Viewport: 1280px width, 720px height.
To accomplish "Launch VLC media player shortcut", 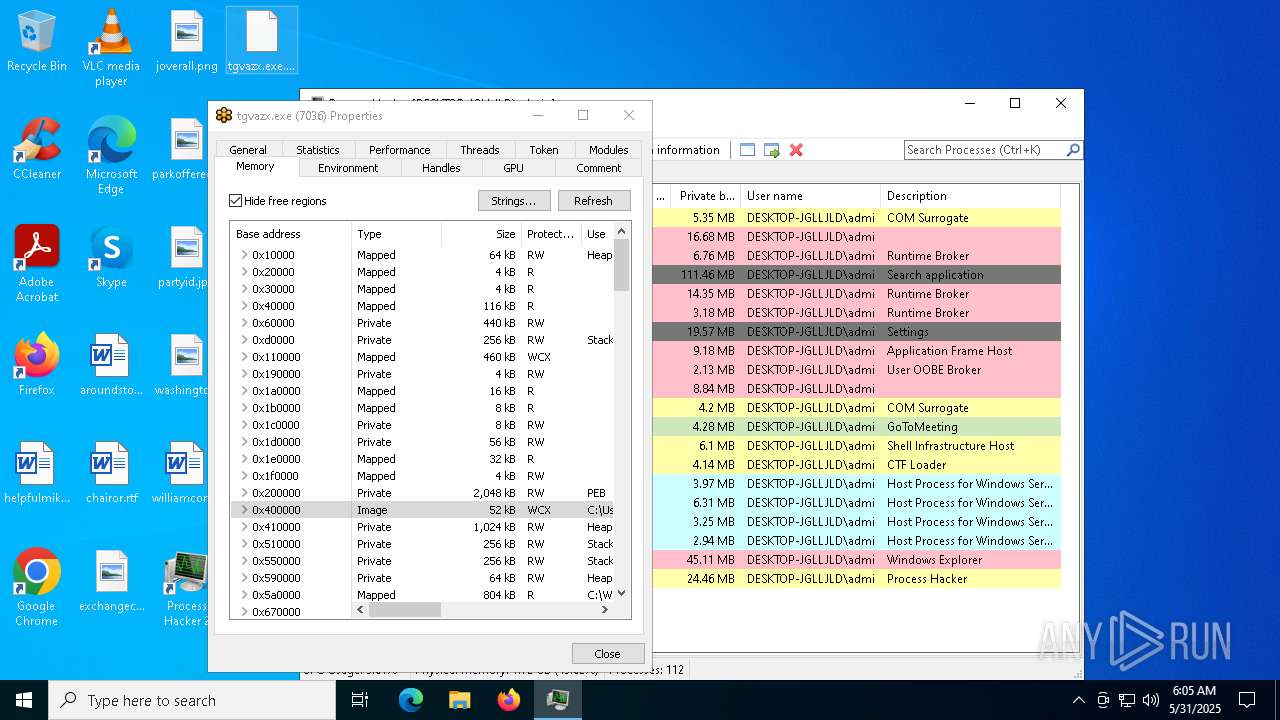I will pyautogui.click(x=111, y=47).
